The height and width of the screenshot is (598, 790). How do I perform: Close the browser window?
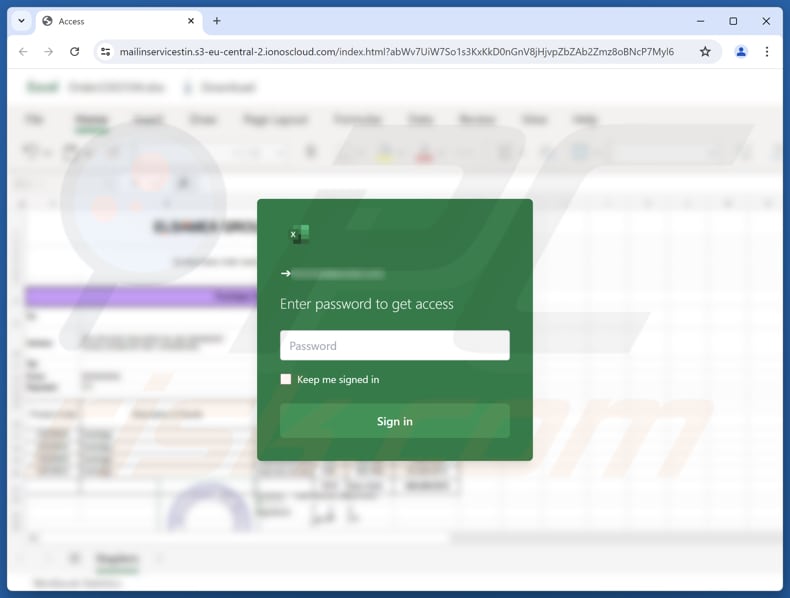766,21
